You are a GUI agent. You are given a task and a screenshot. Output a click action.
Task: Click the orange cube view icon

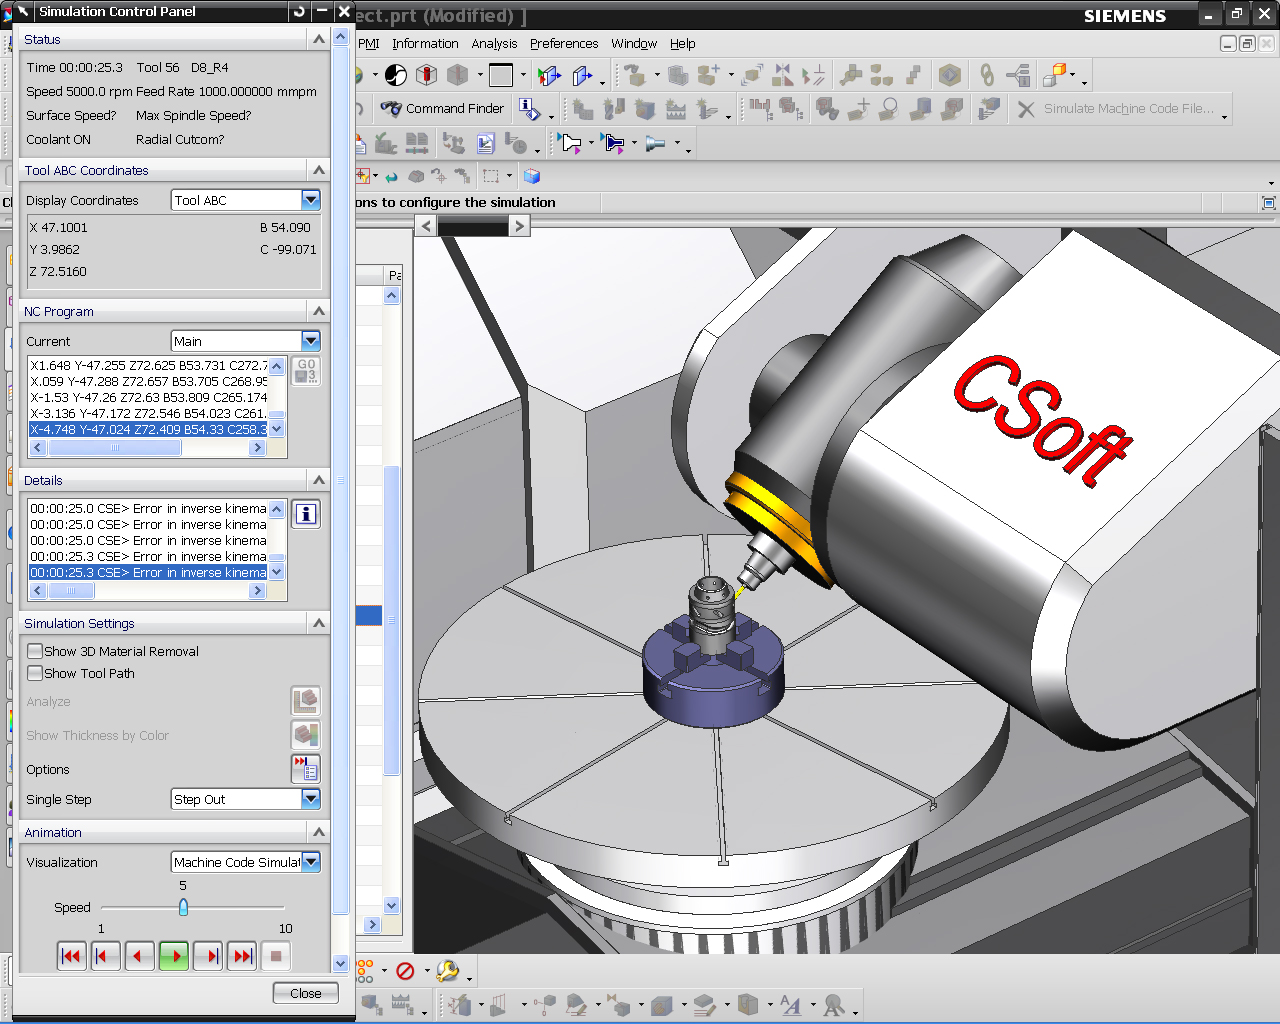coord(1054,75)
